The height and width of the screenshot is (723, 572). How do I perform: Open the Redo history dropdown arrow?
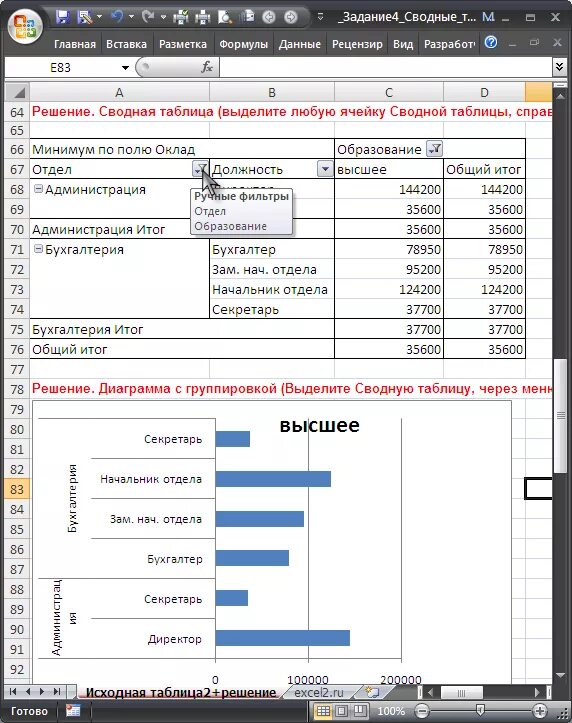163,17
